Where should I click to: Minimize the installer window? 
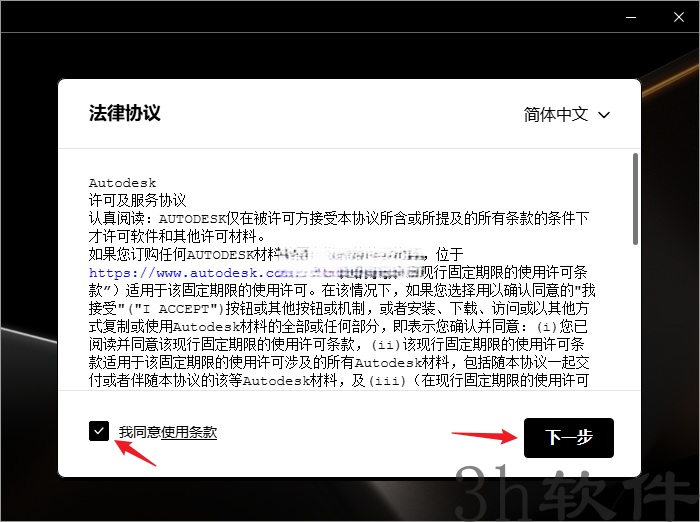click(631, 17)
